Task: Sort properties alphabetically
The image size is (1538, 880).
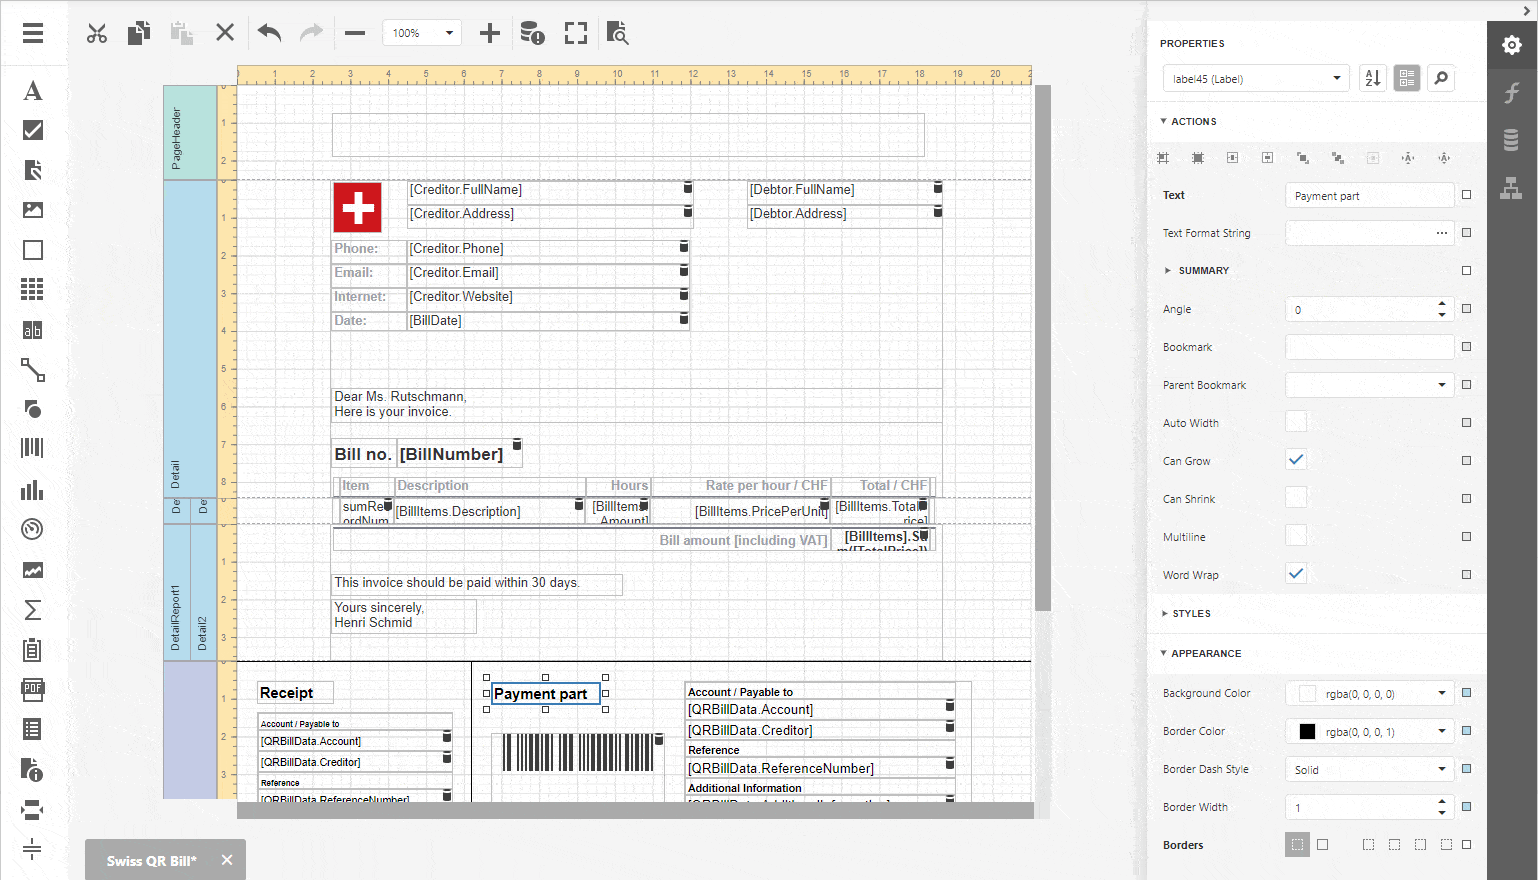Action: tap(1373, 78)
